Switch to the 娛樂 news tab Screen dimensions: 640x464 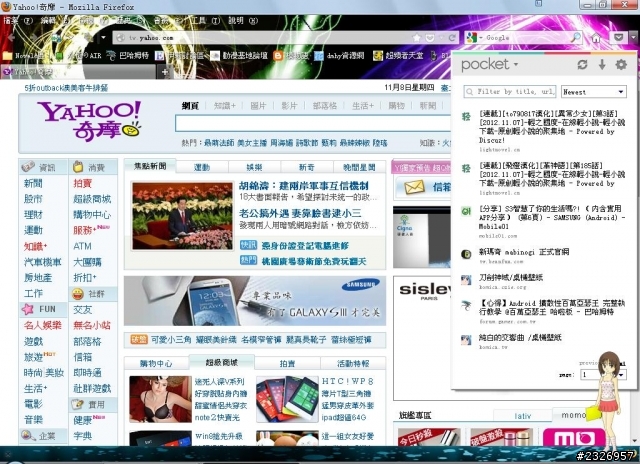point(254,167)
